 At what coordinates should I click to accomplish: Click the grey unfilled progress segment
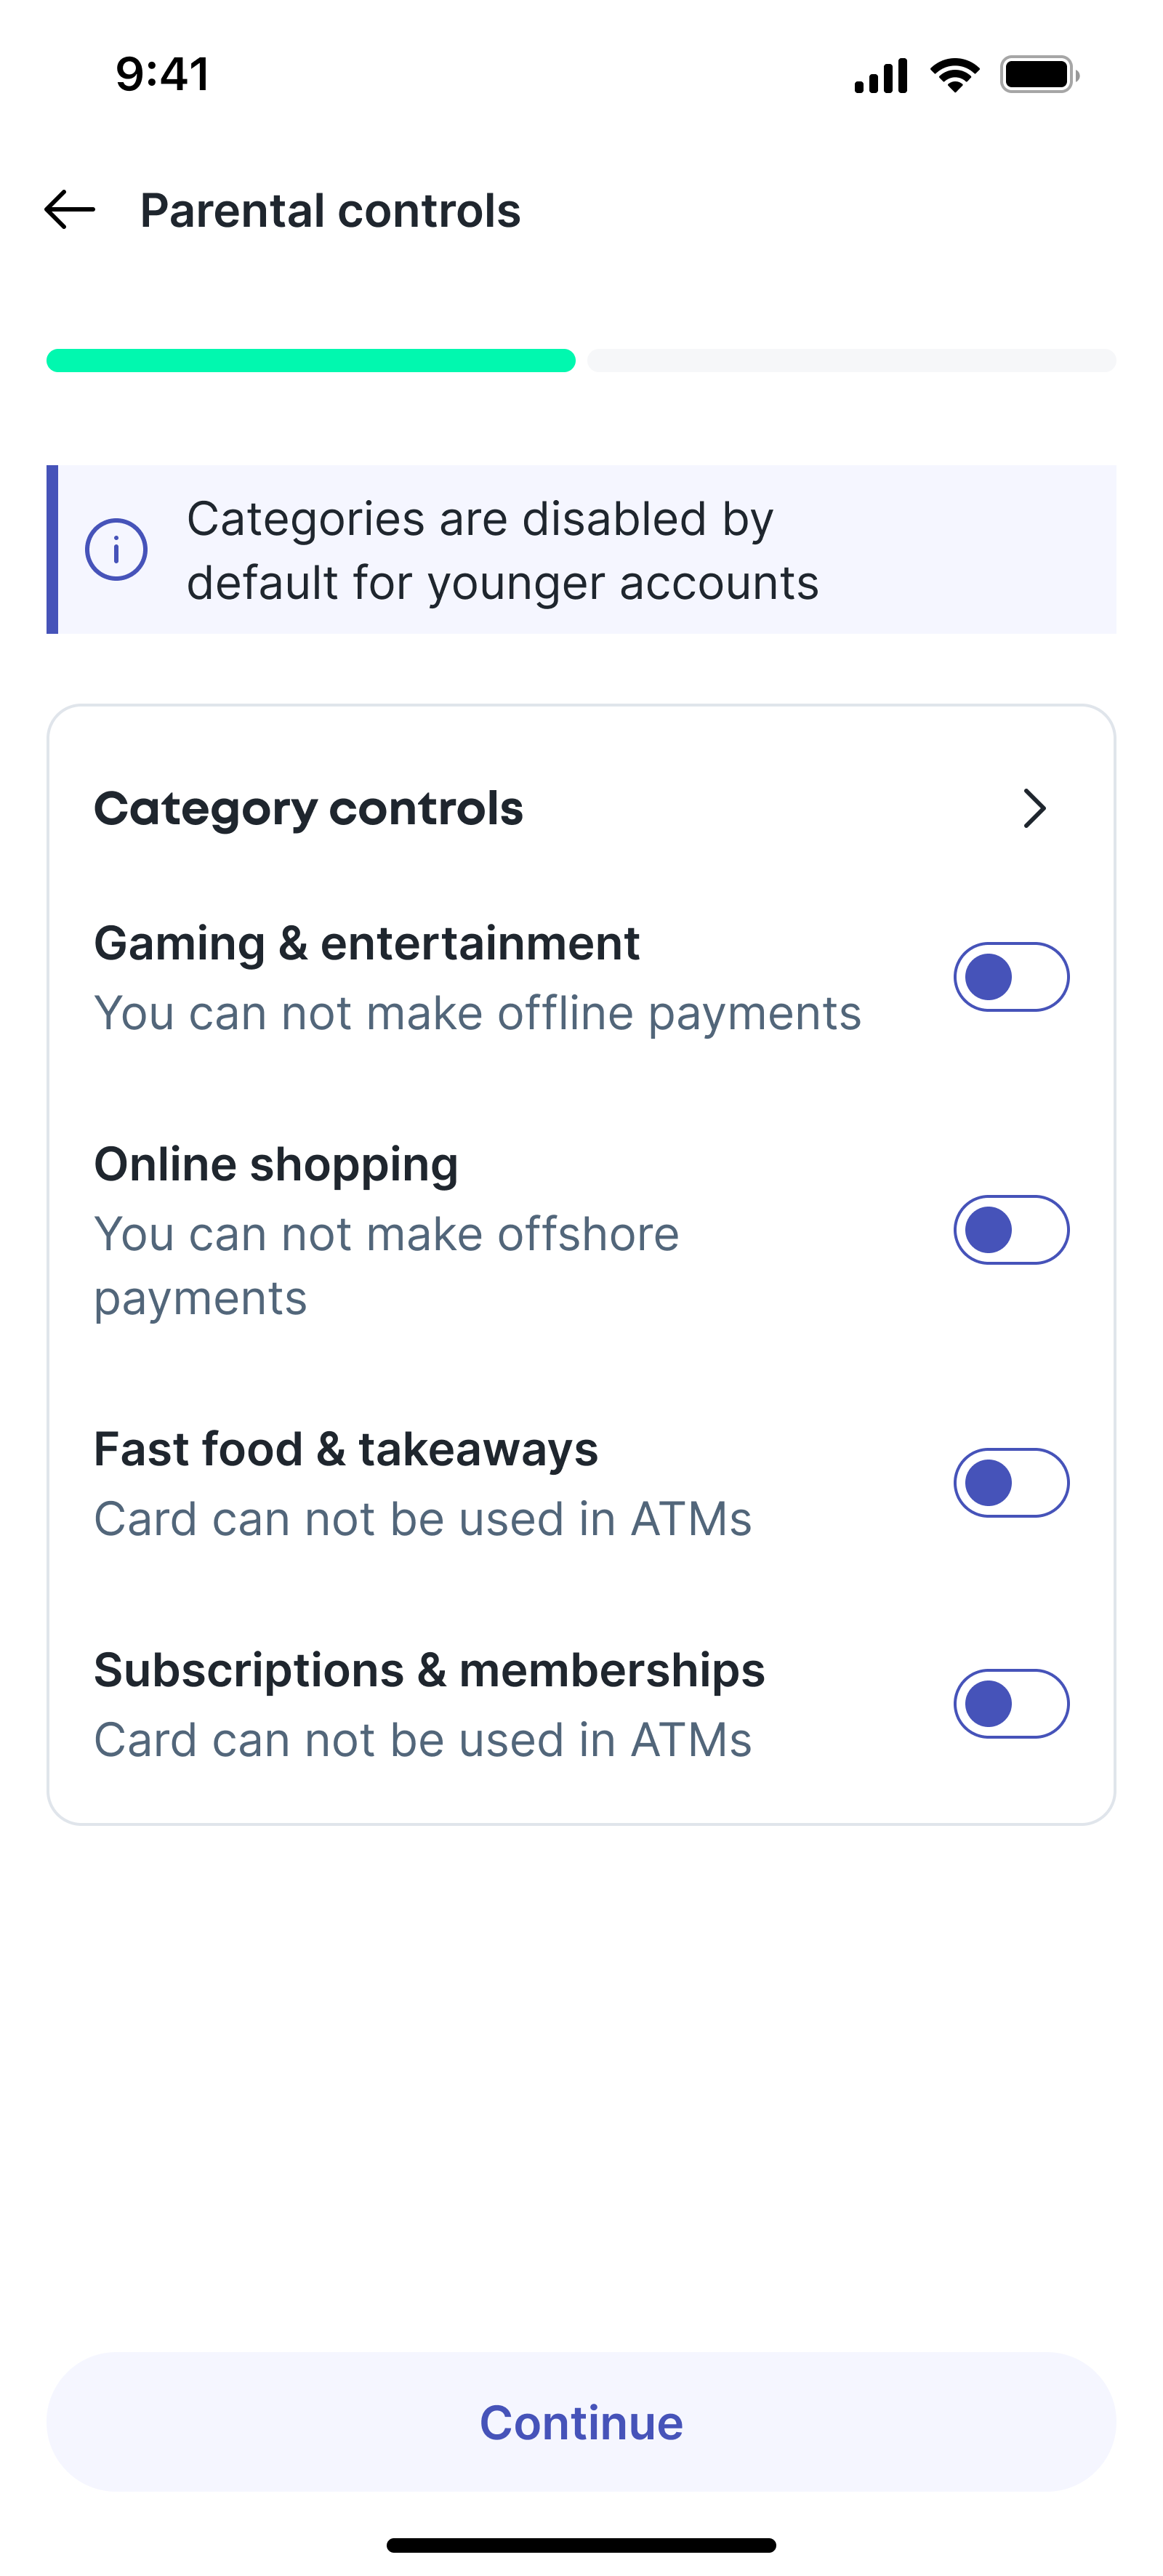click(x=851, y=360)
